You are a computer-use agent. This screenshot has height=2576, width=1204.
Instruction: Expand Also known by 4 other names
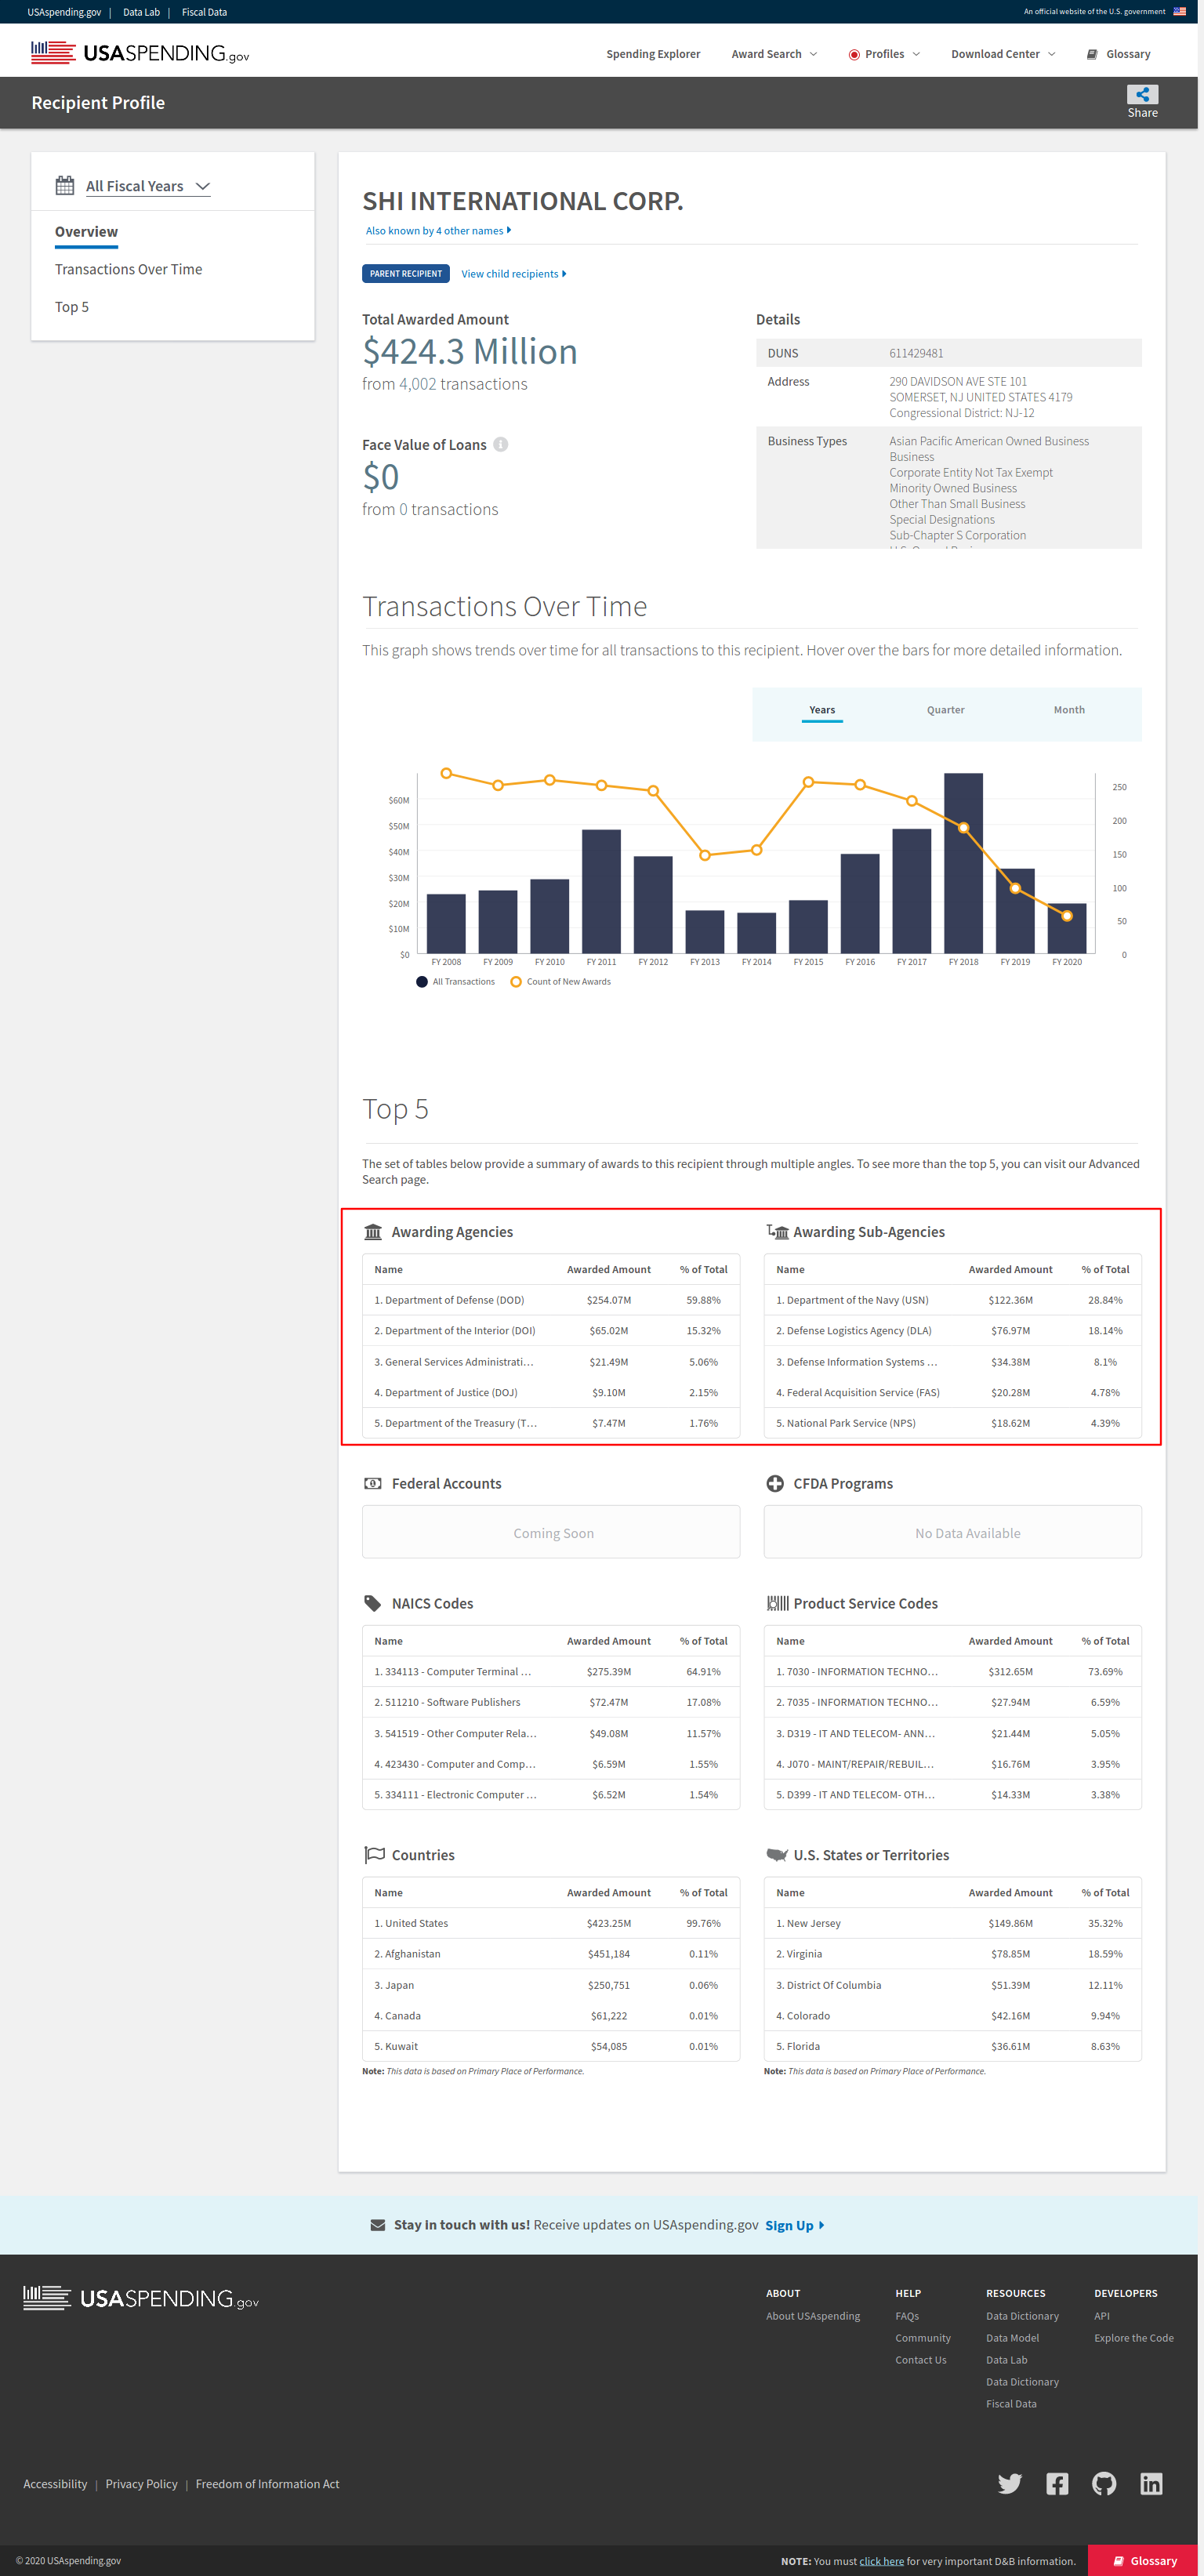438,231
